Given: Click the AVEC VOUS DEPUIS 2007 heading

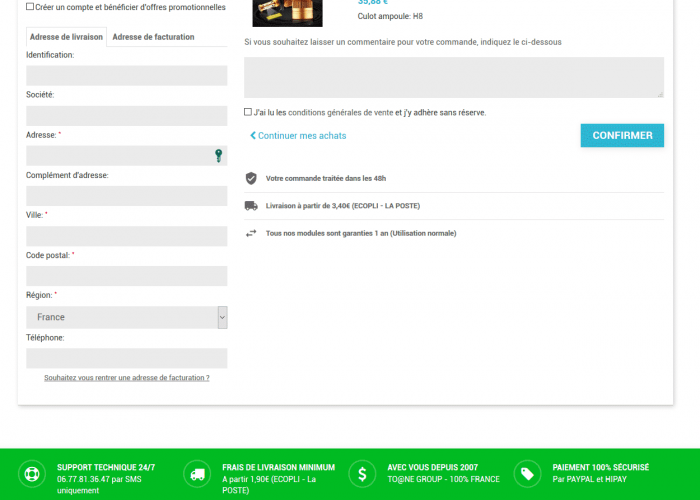Looking at the screenshot, I should click(x=433, y=467).
